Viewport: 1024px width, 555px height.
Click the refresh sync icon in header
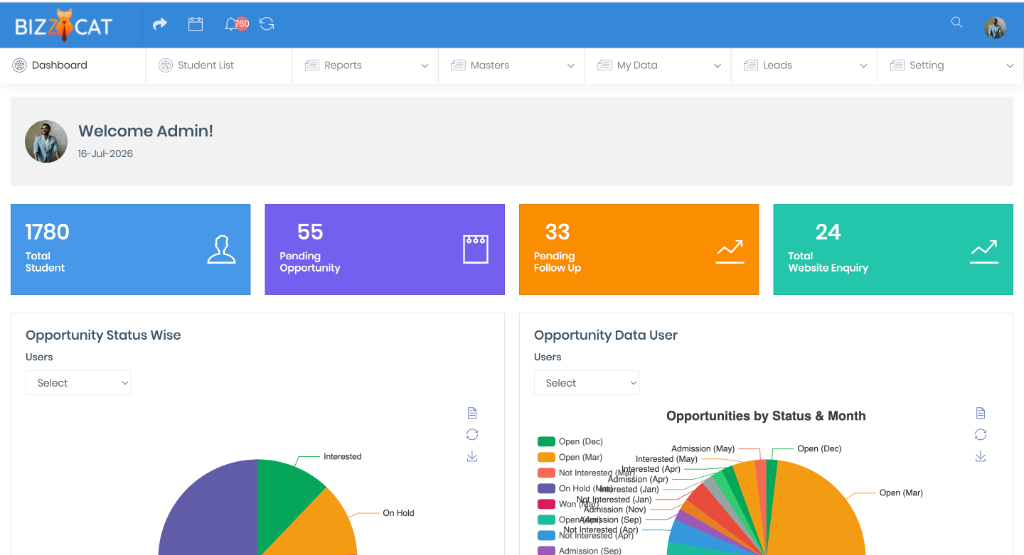coord(266,24)
